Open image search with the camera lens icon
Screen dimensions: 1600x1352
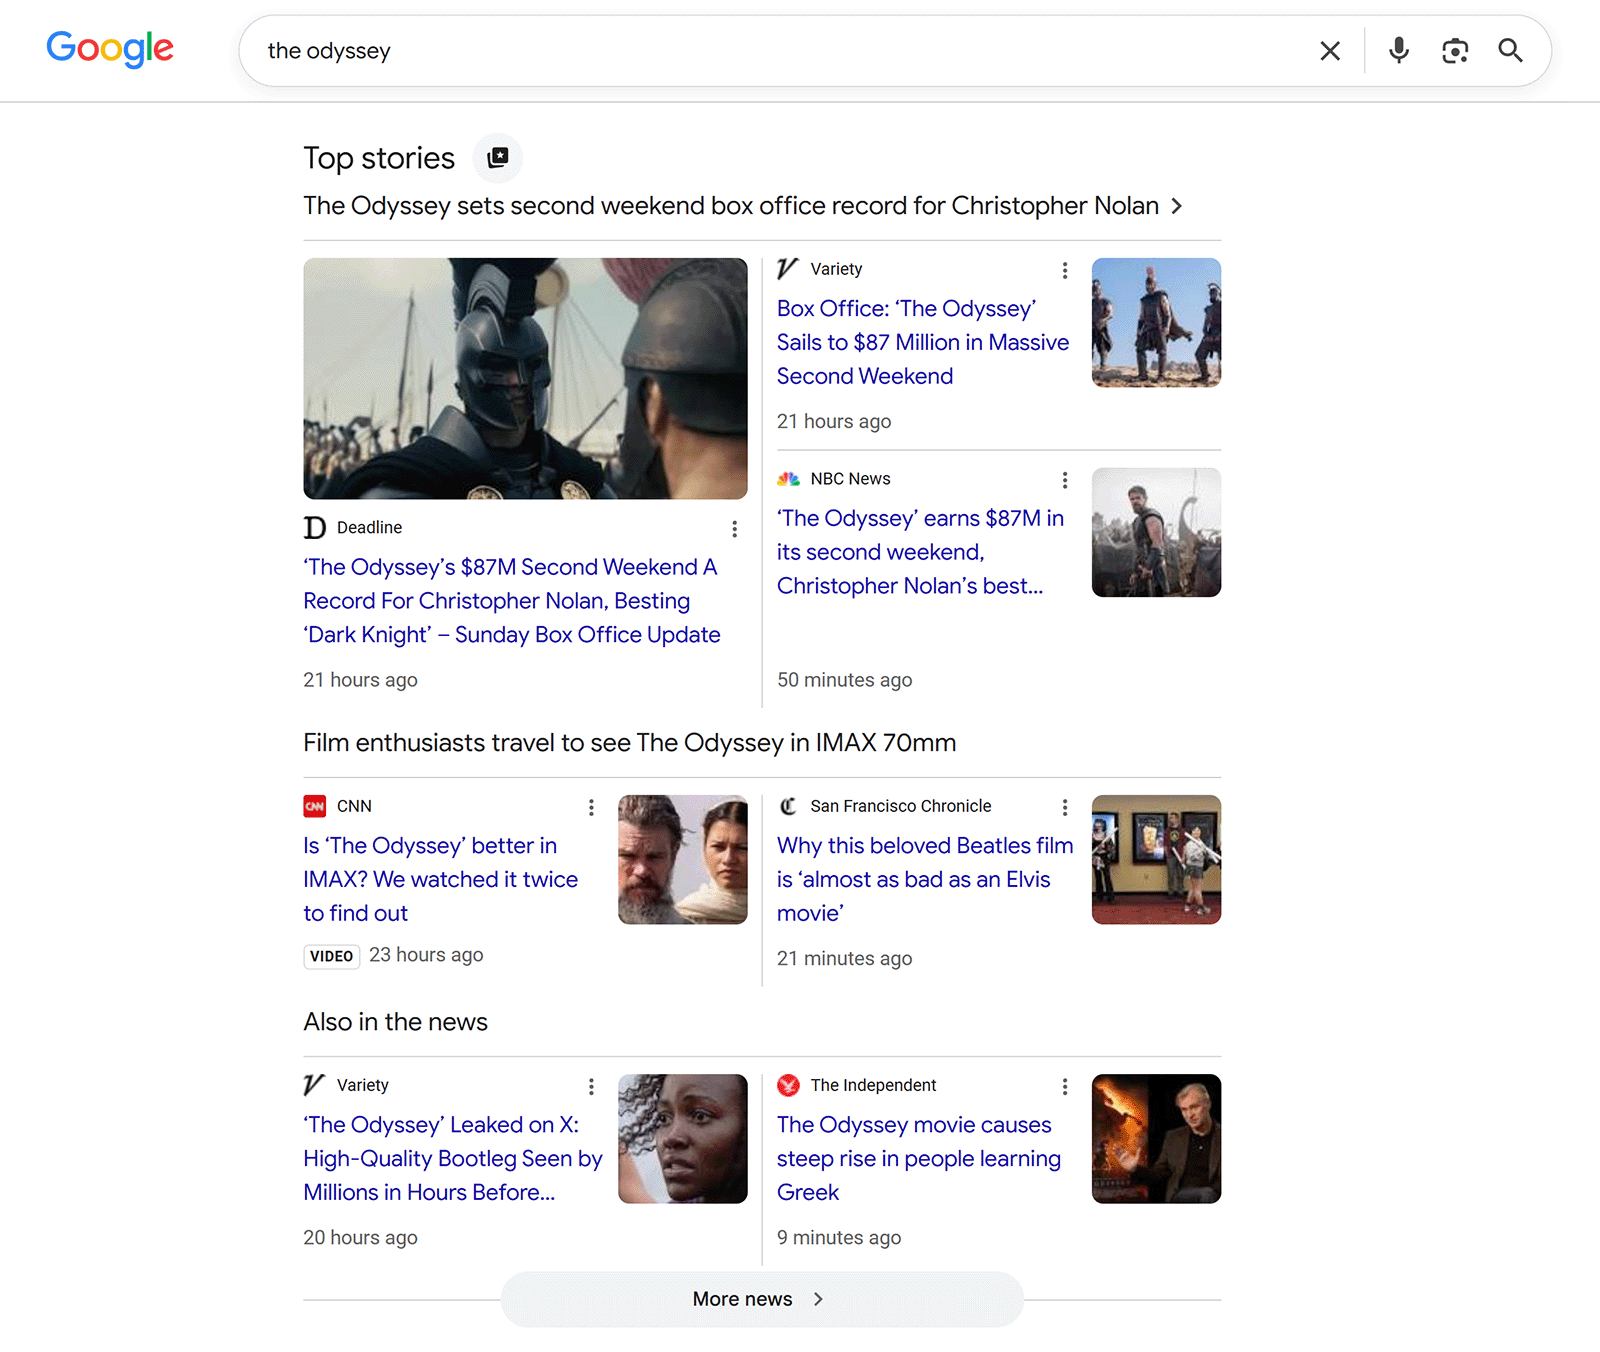point(1455,51)
